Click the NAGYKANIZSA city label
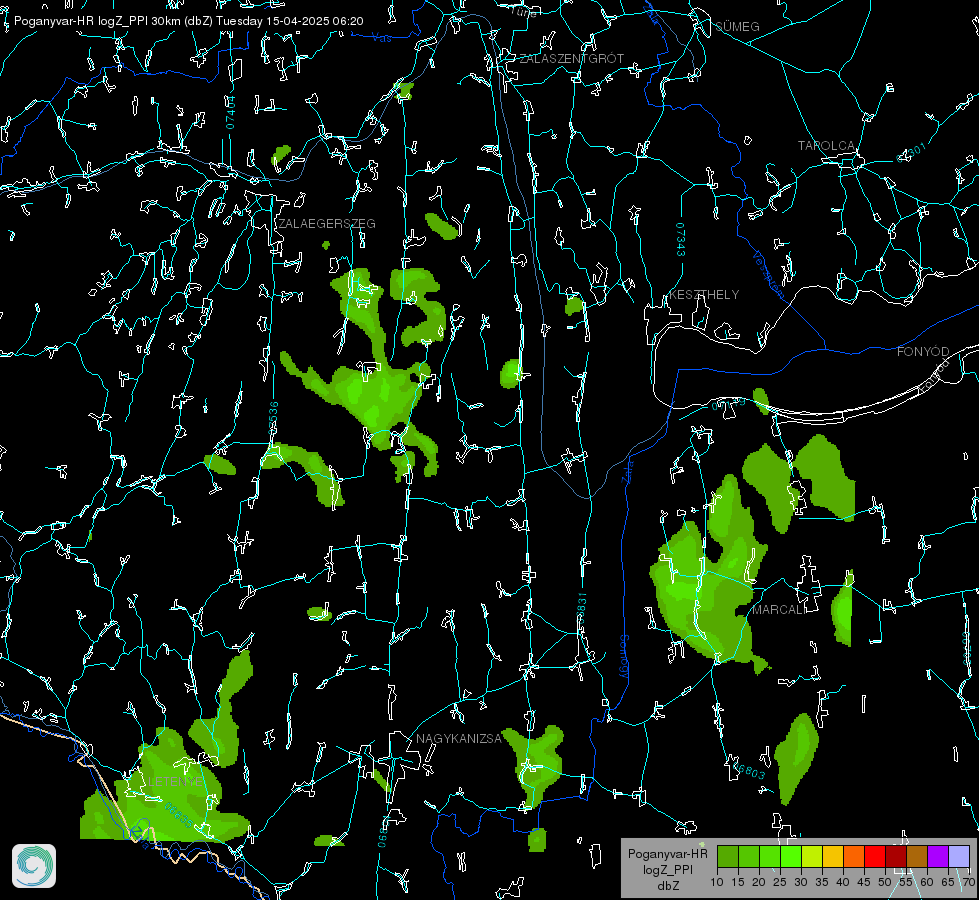The image size is (979, 900). (x=459, y=739)
